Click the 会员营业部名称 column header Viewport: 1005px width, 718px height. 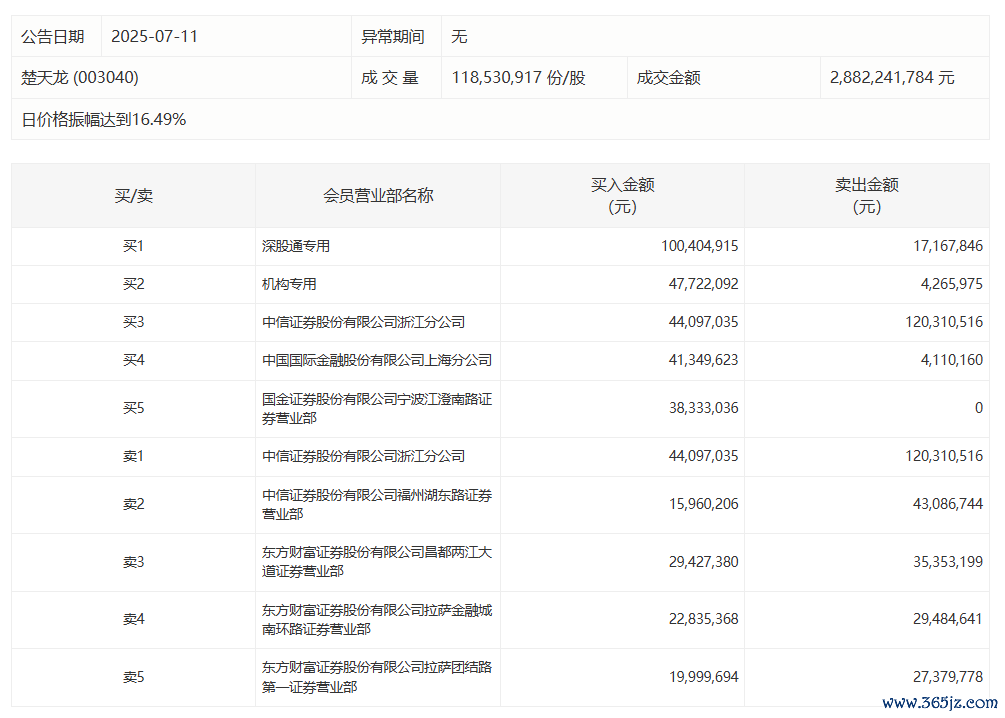[378, 196]
